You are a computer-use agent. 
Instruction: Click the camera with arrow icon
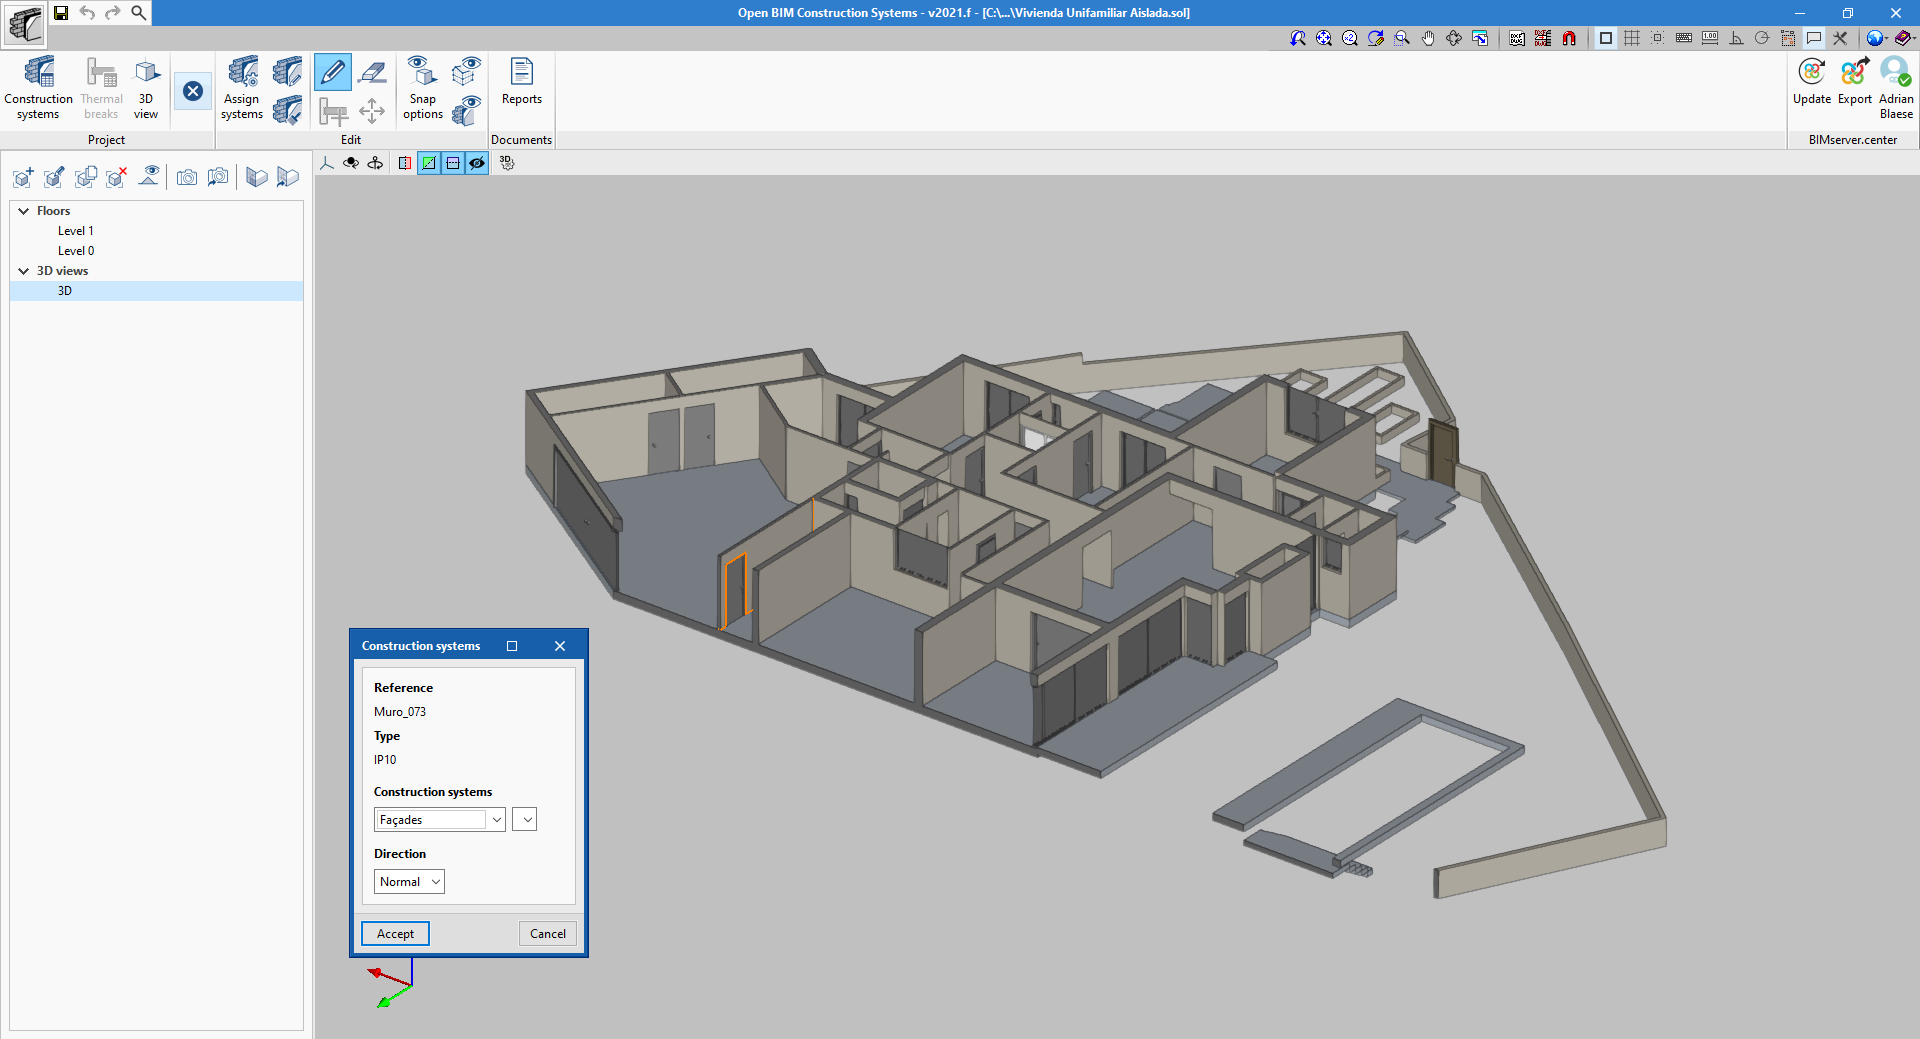click(218, 177)
